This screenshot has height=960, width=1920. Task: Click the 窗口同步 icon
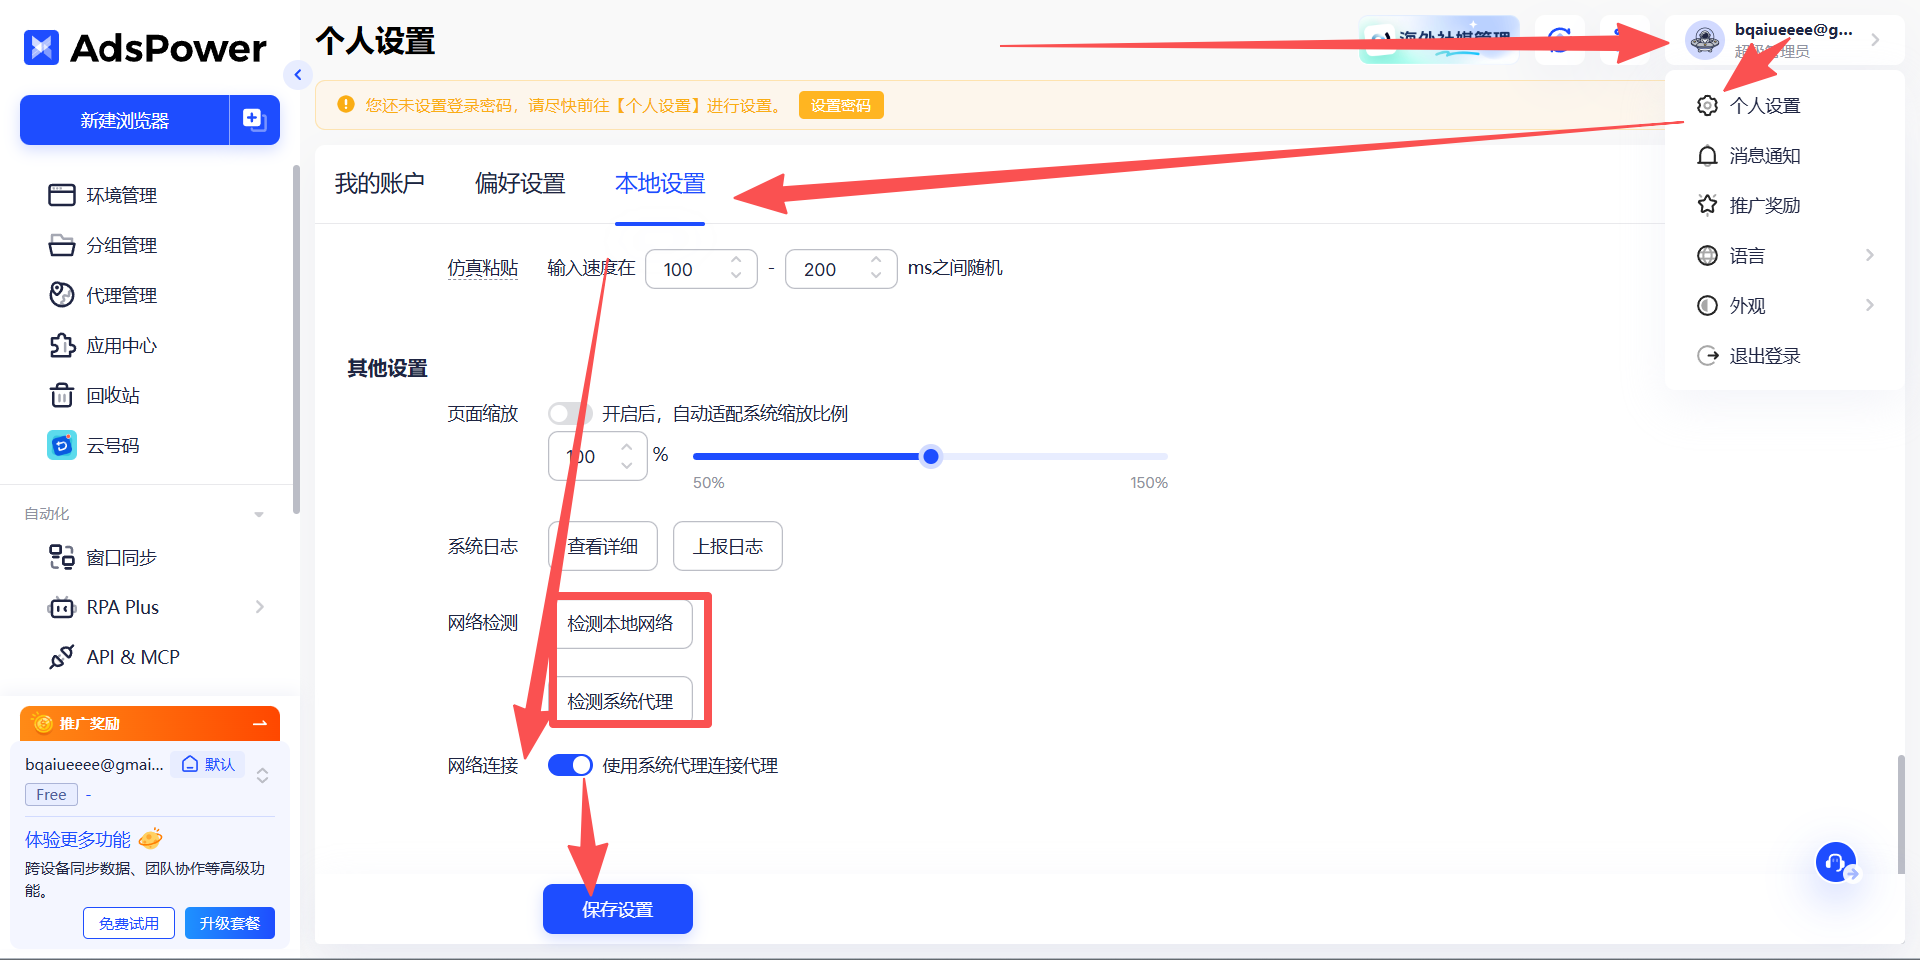pyautogui.click(x=62, y=557)
